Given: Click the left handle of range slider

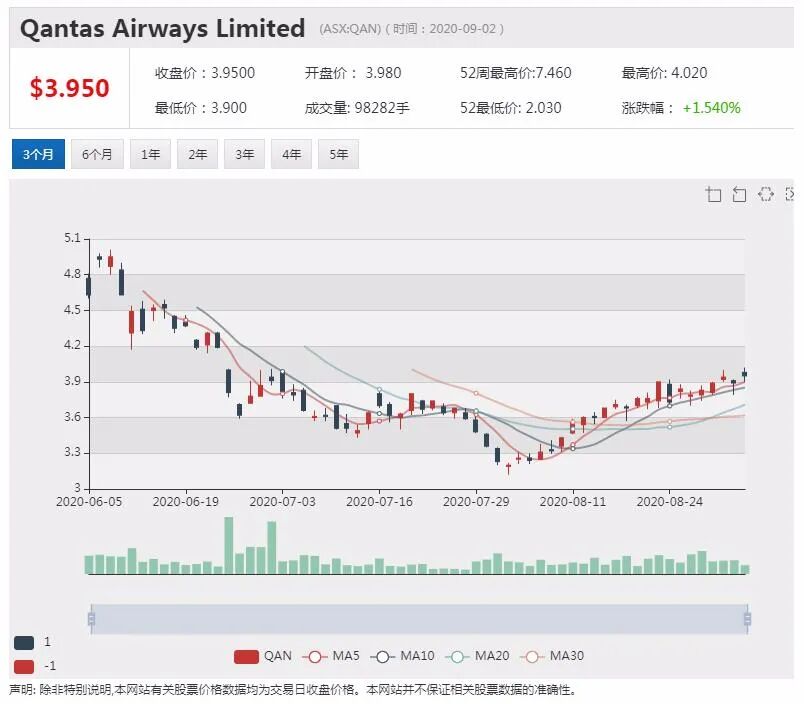Looking at the screenshot, I should pos(91,619).
